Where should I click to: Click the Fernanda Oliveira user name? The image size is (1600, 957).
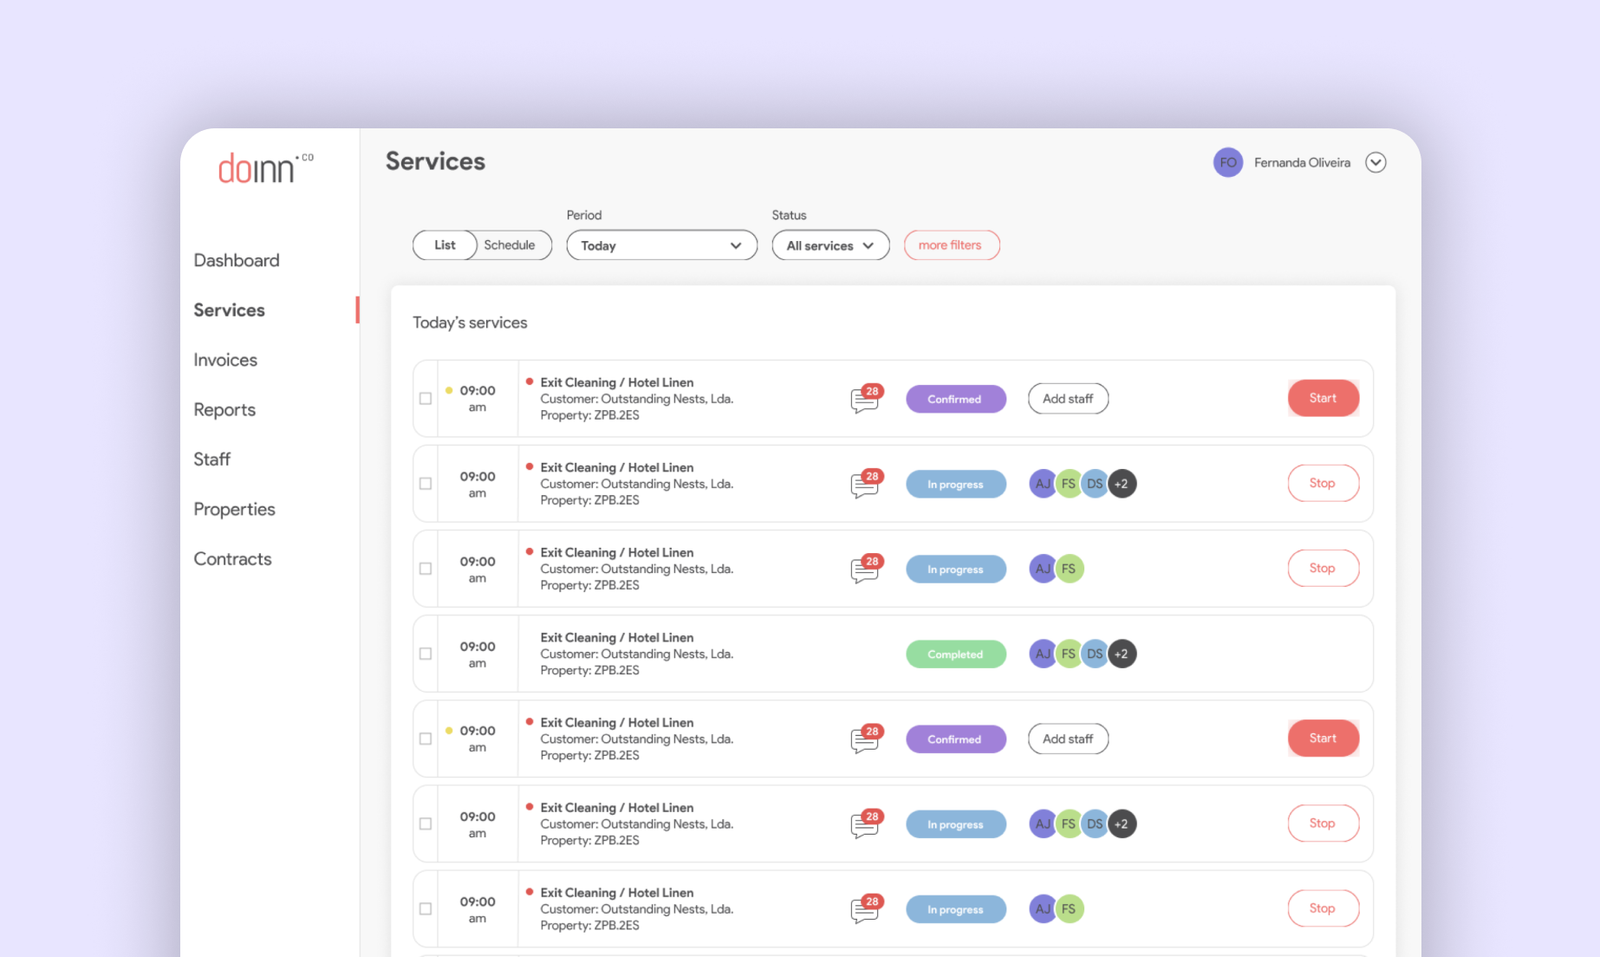tap(1302, 162)
